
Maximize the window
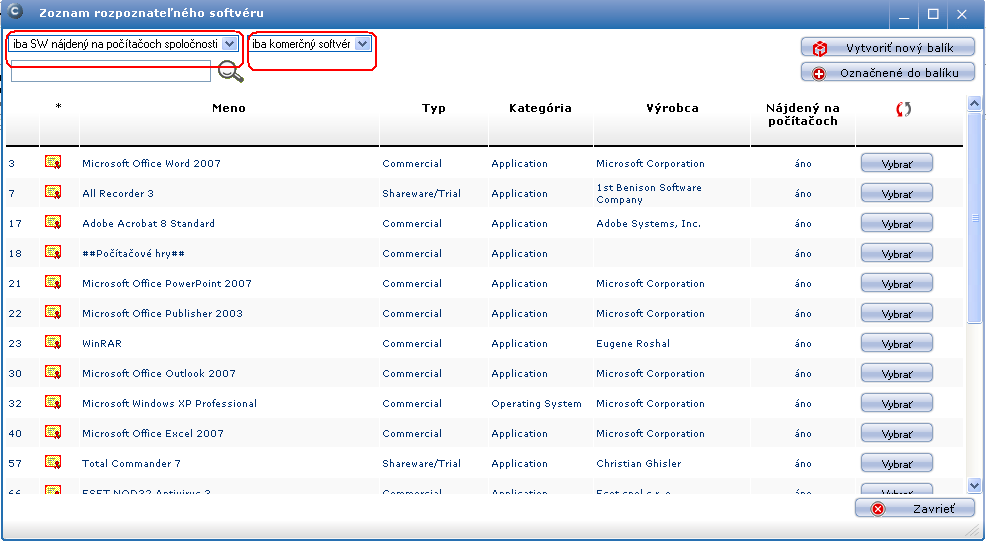click(x=933, y=13)
